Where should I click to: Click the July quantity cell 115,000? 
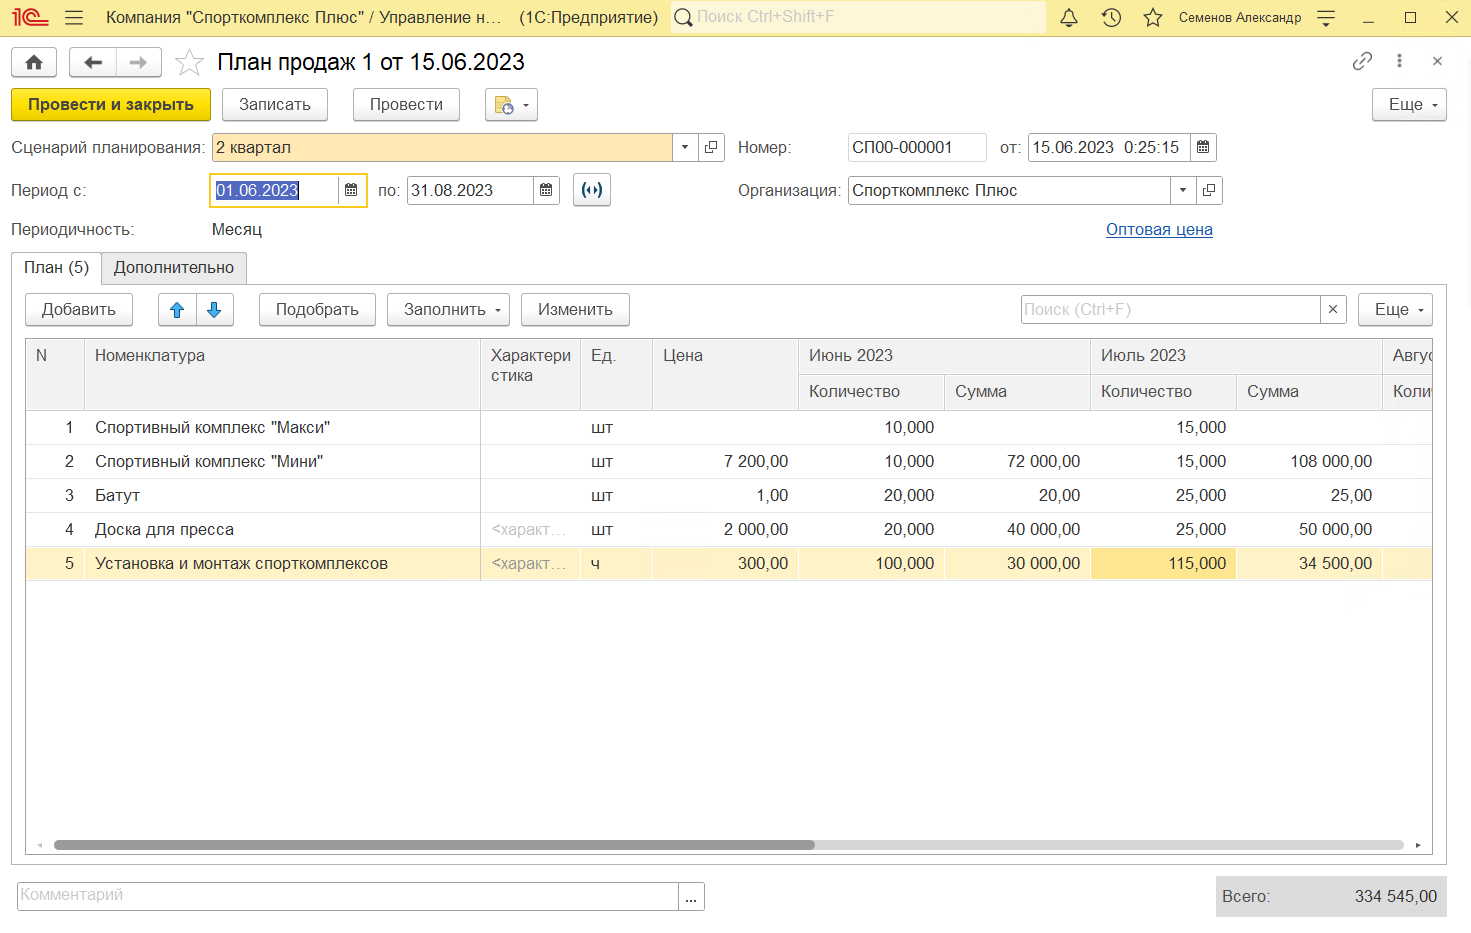pos(1163,564)
